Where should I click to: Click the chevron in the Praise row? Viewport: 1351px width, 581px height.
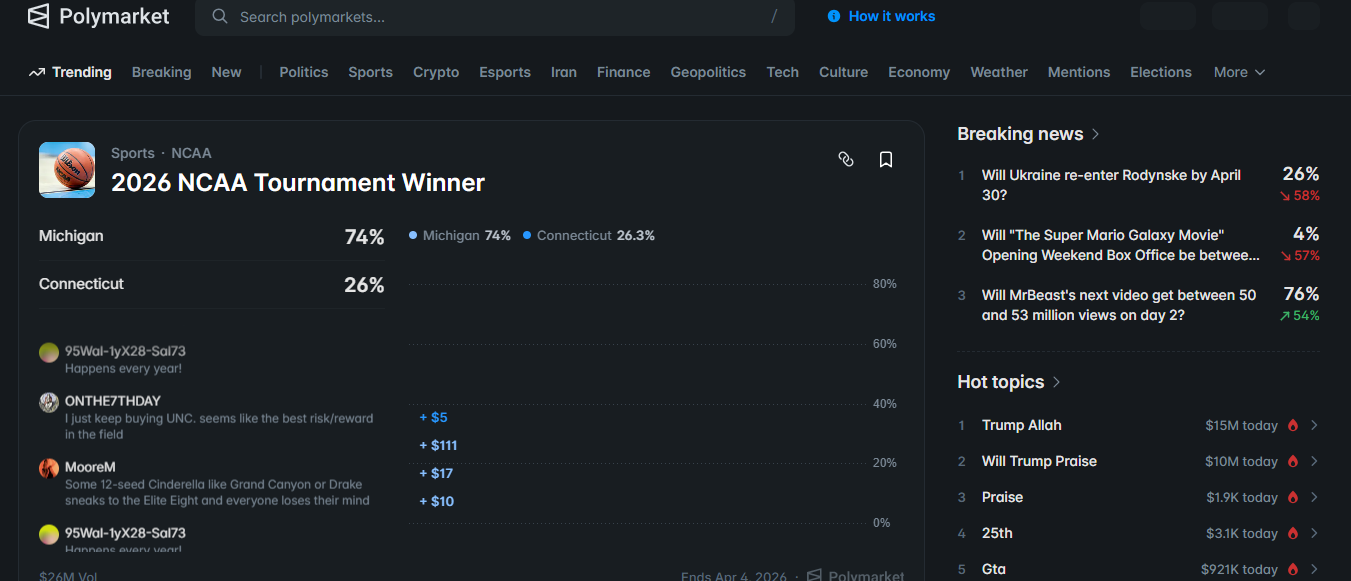1314,497
